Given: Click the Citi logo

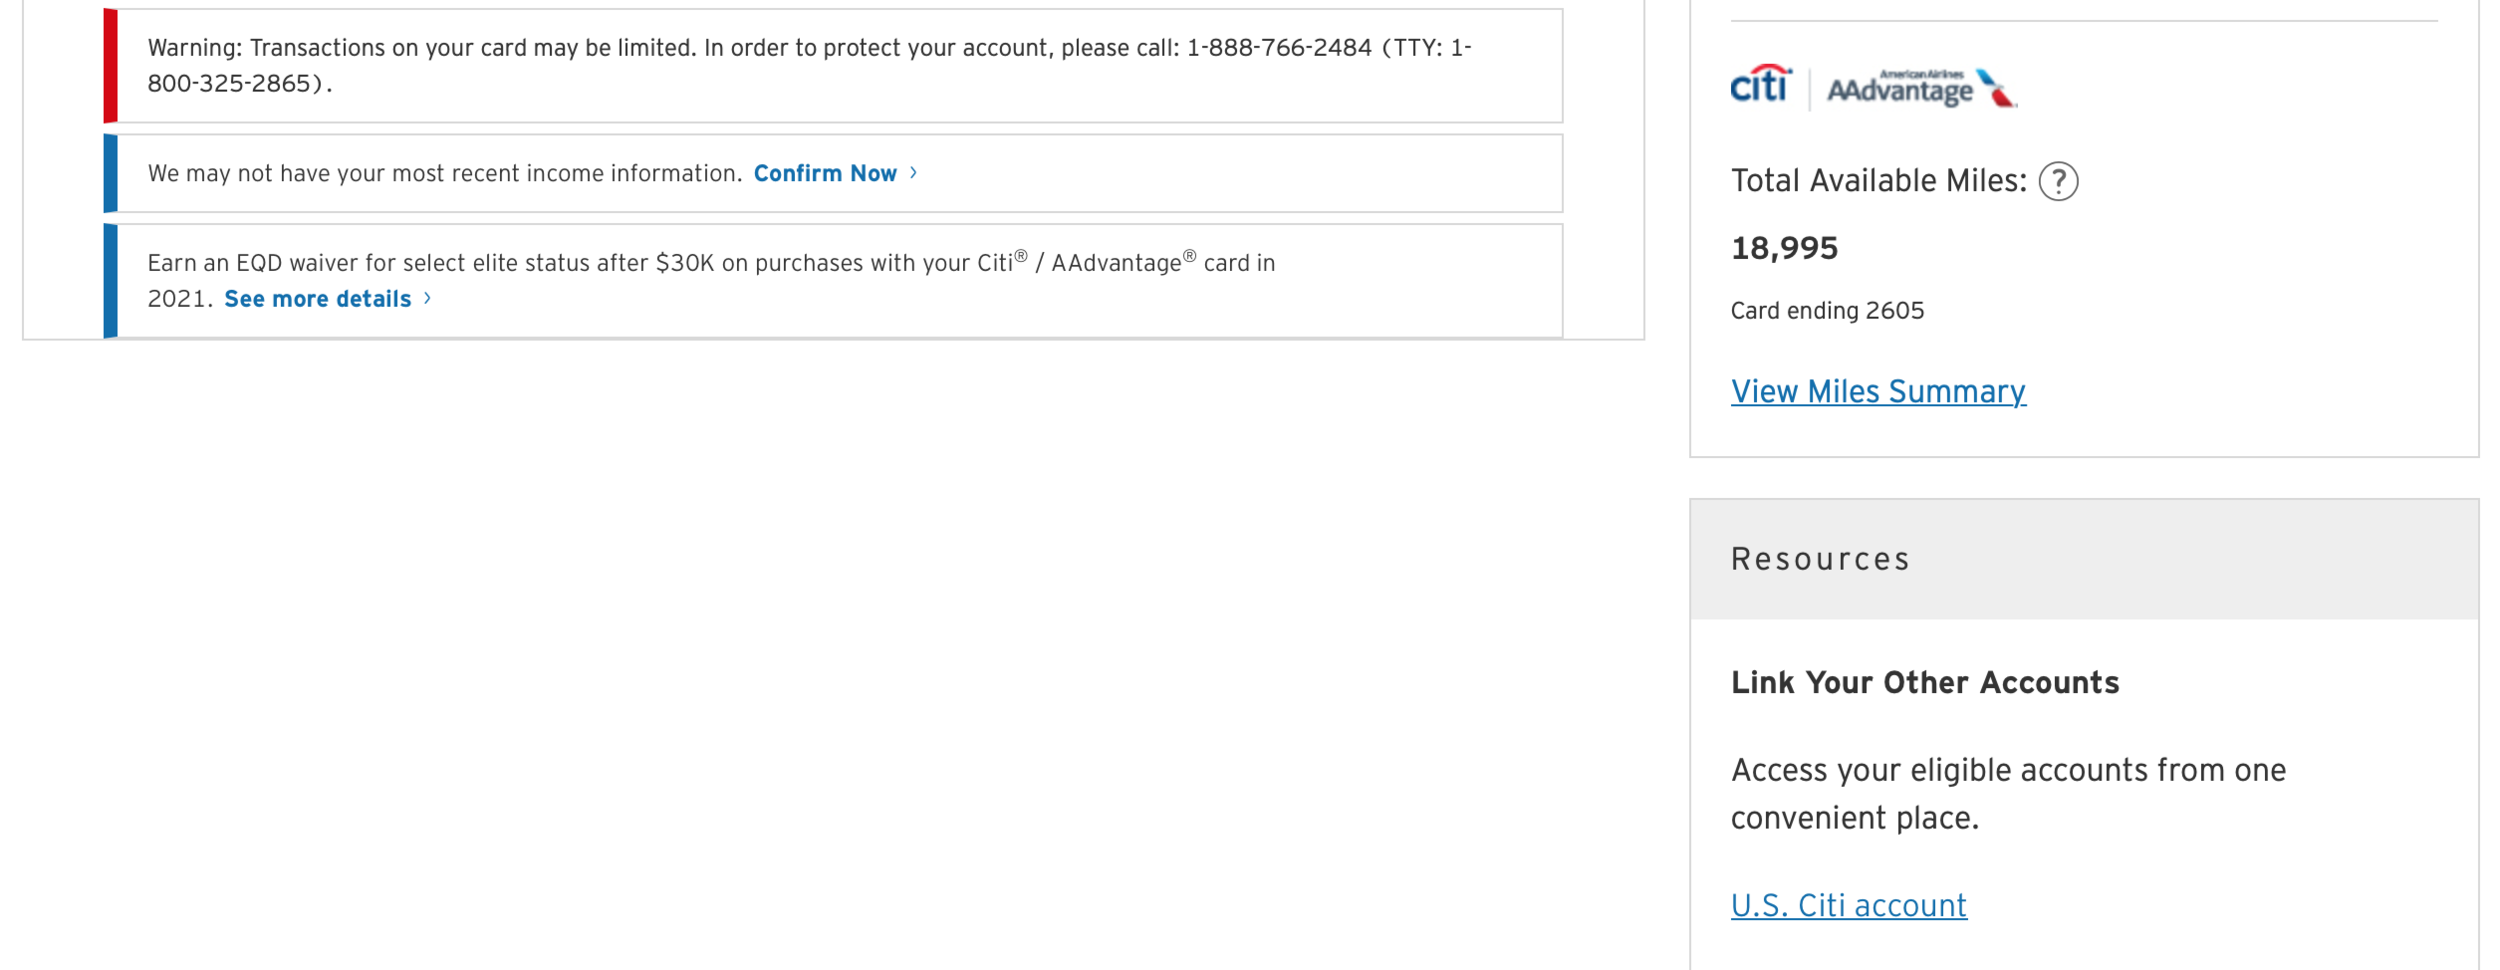Looking at the screenshot, I should [1761, 84].
